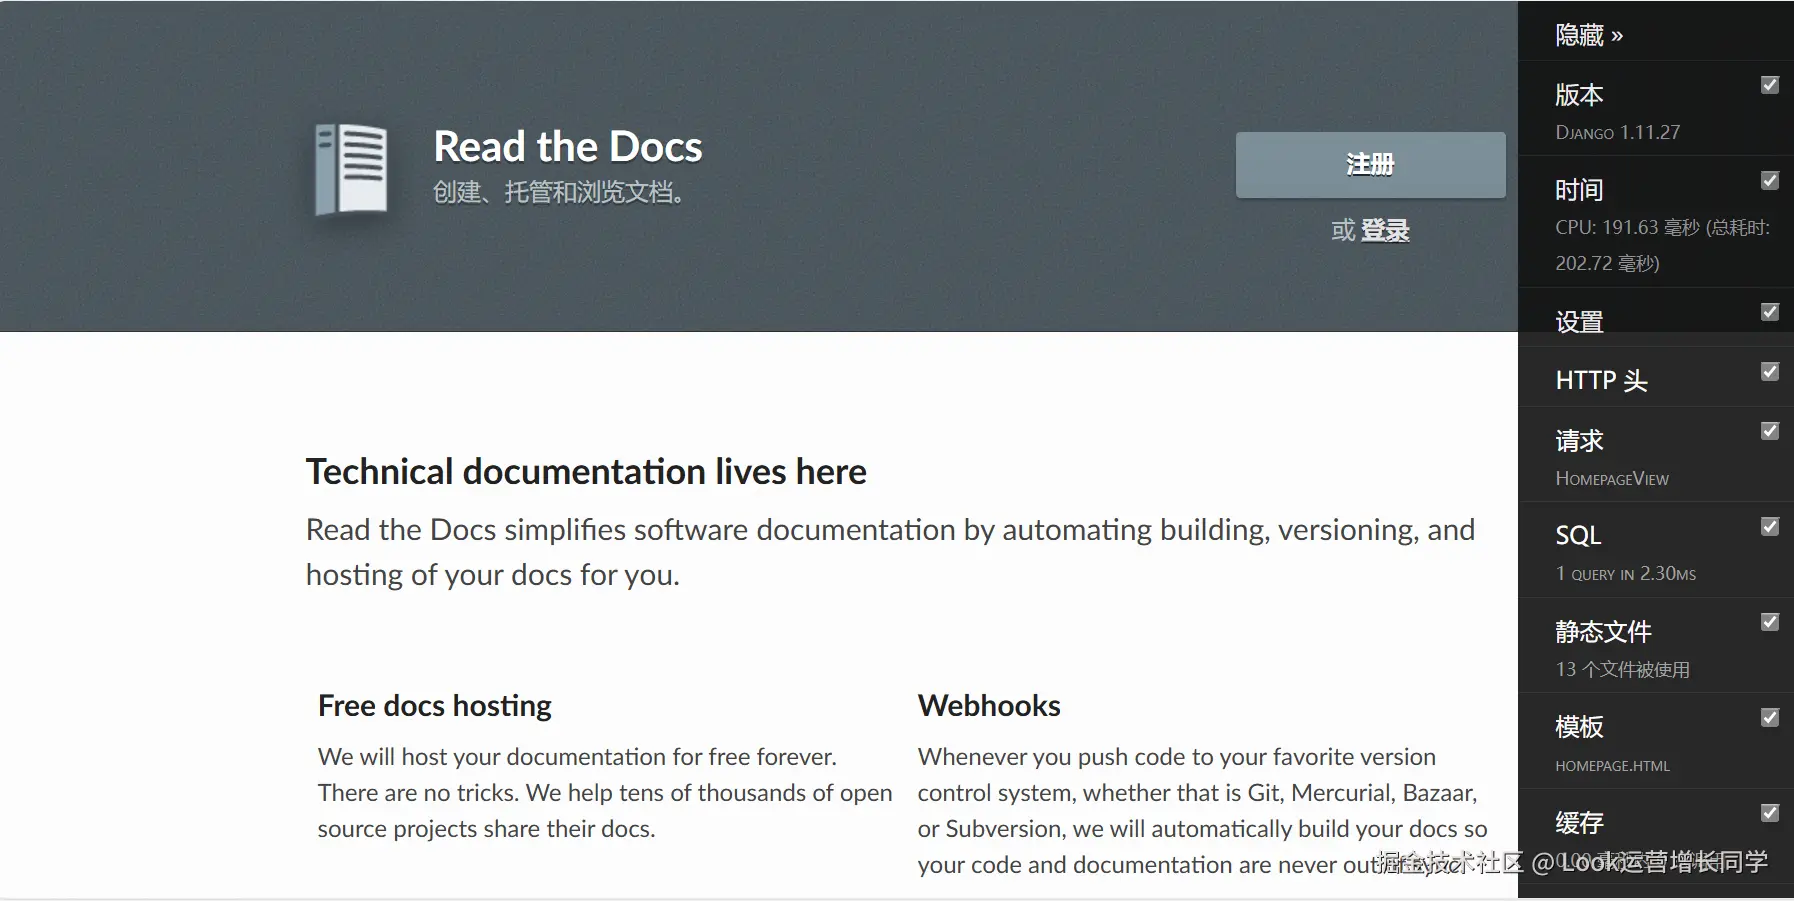Uncheck the 时间 panel checkbox
This screenshot has width=1794, height=901.
click(1770, 181)
